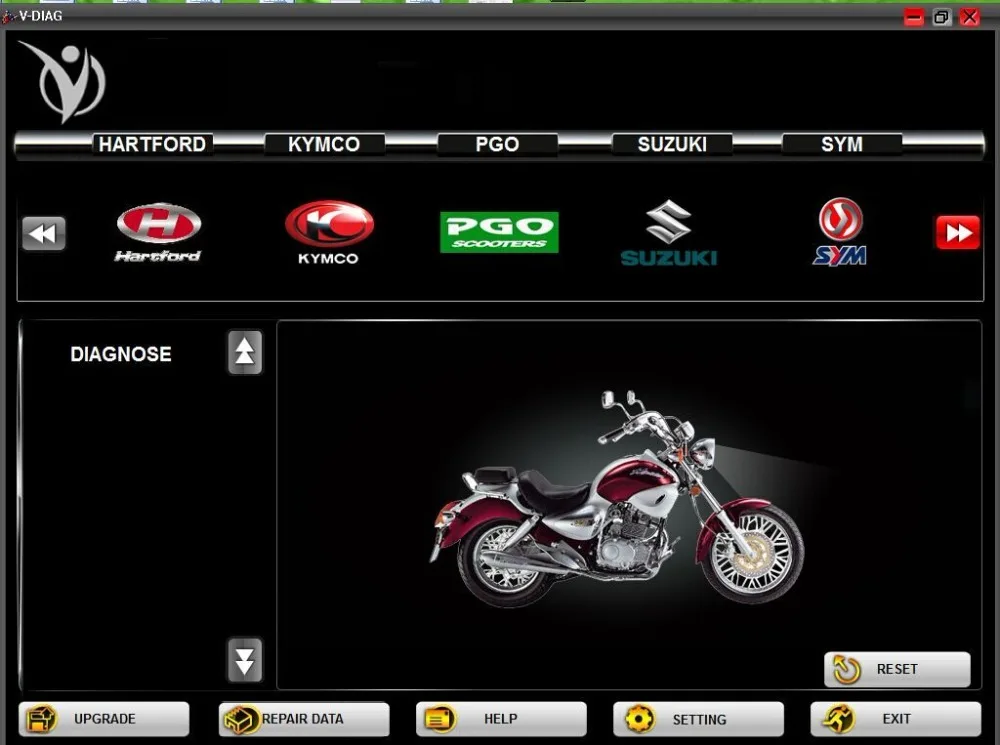
Task: Show next brands with red forward arrow
Action: pos(957,232)
